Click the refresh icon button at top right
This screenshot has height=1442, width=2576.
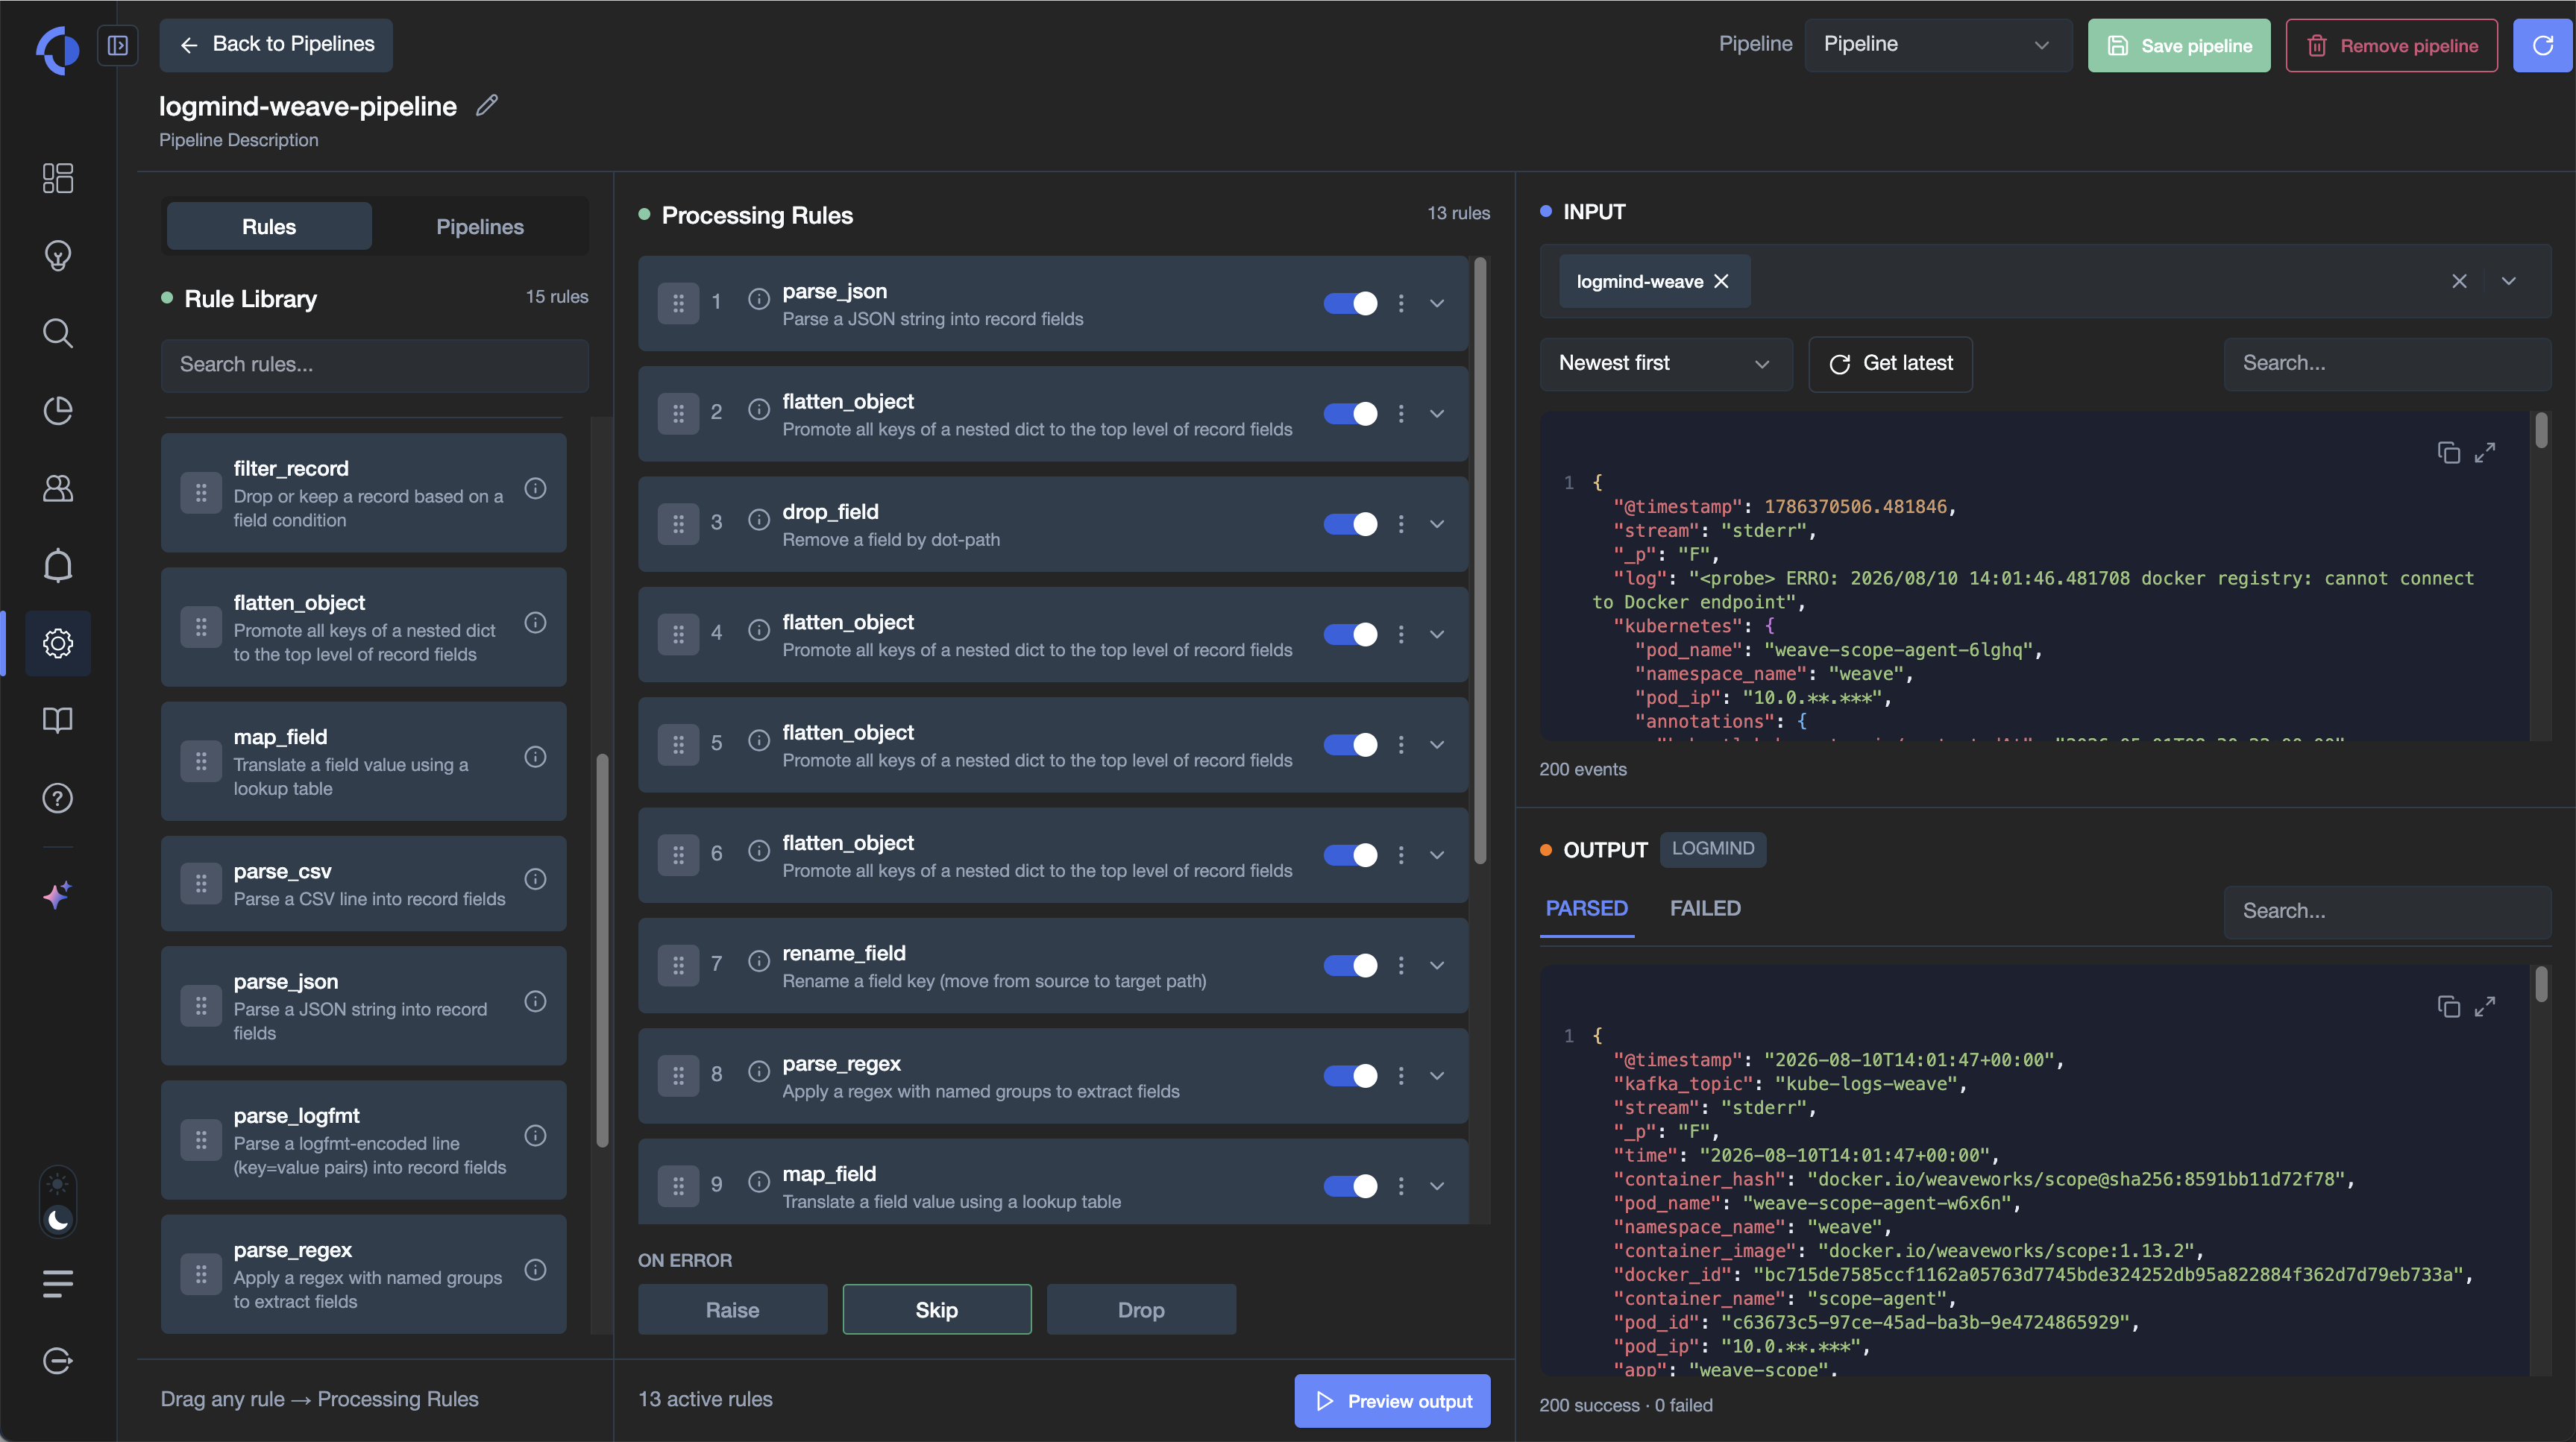(2542, 45)
